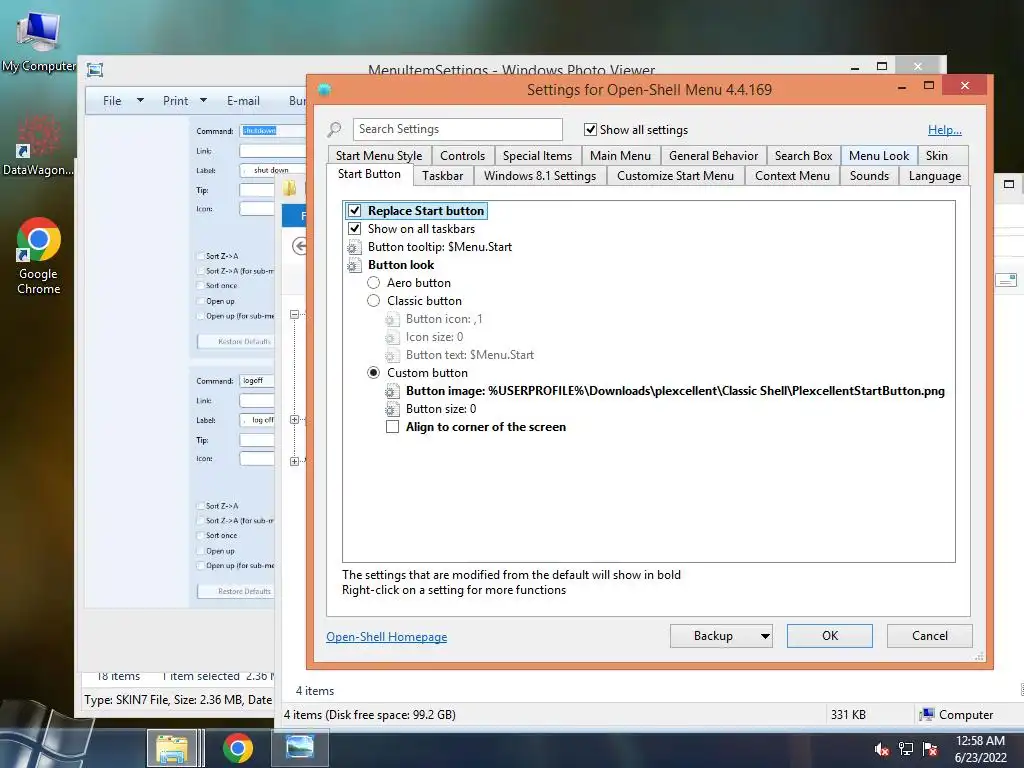Switch to Taskbar tab
The width and height of the screenshot is (1024, 768).
[443, 176]
